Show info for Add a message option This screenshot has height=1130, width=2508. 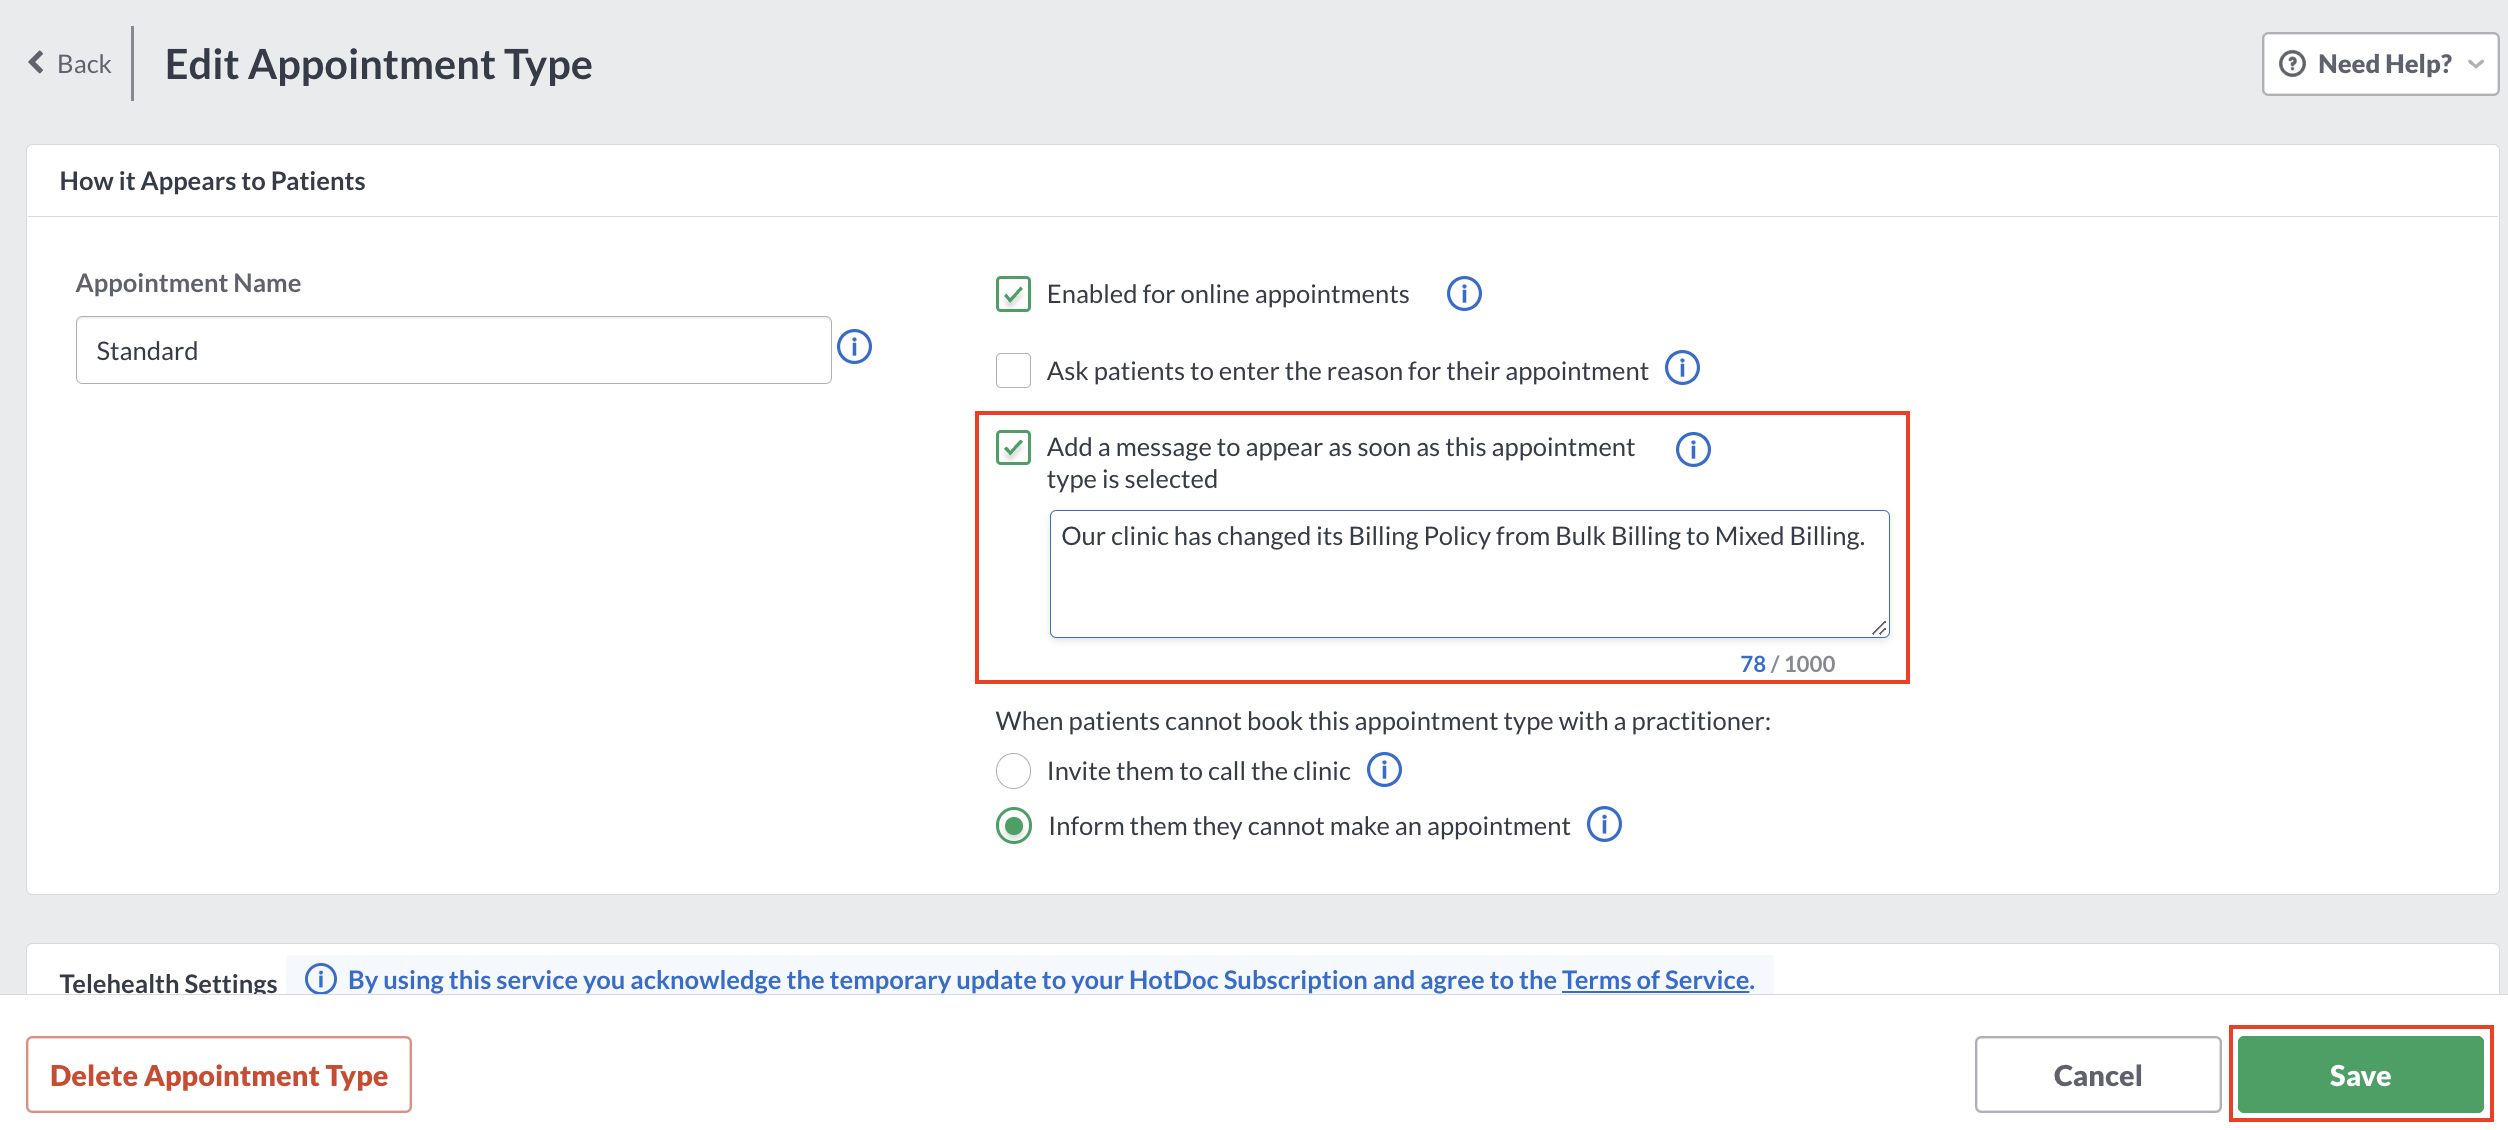1693,449
